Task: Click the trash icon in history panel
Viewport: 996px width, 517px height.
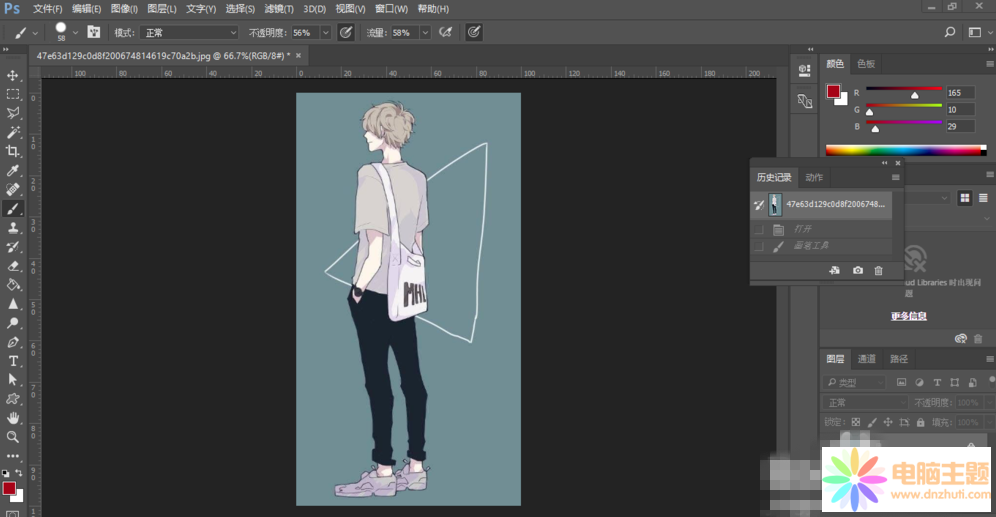Action: (x=878, y=271)
